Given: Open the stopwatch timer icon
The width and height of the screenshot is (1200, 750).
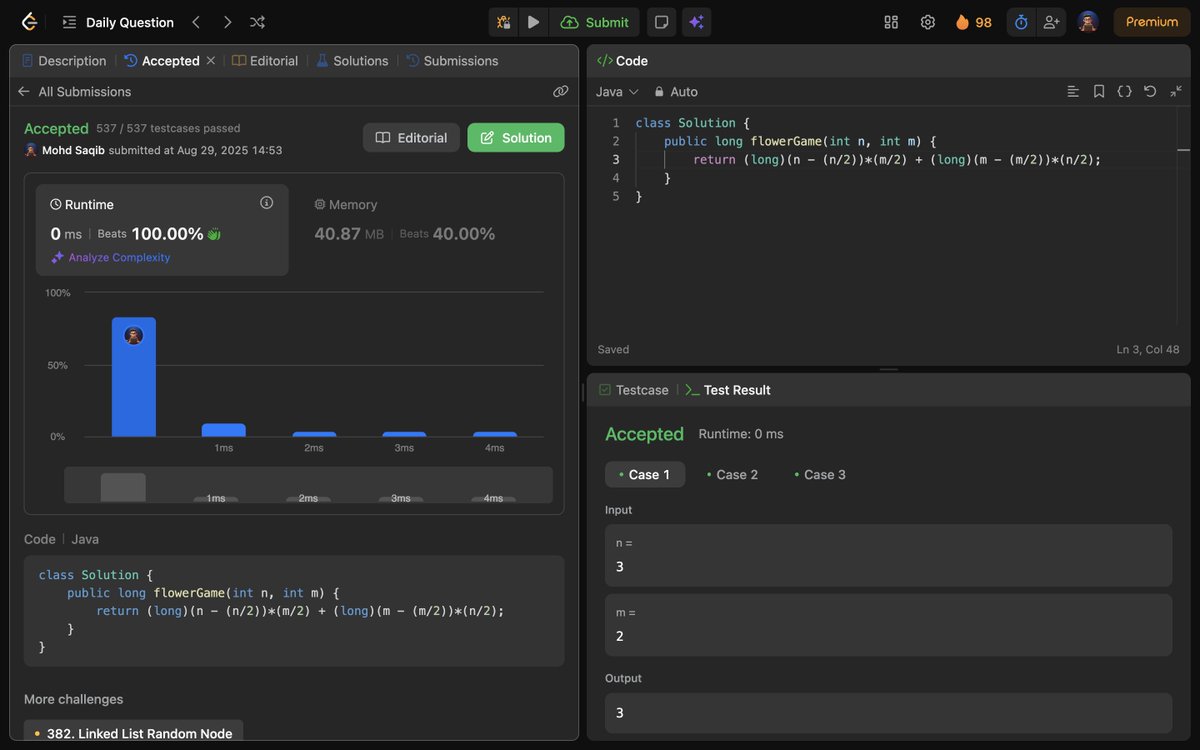Looking at the screenshot, I should (x=1021, y=22).
